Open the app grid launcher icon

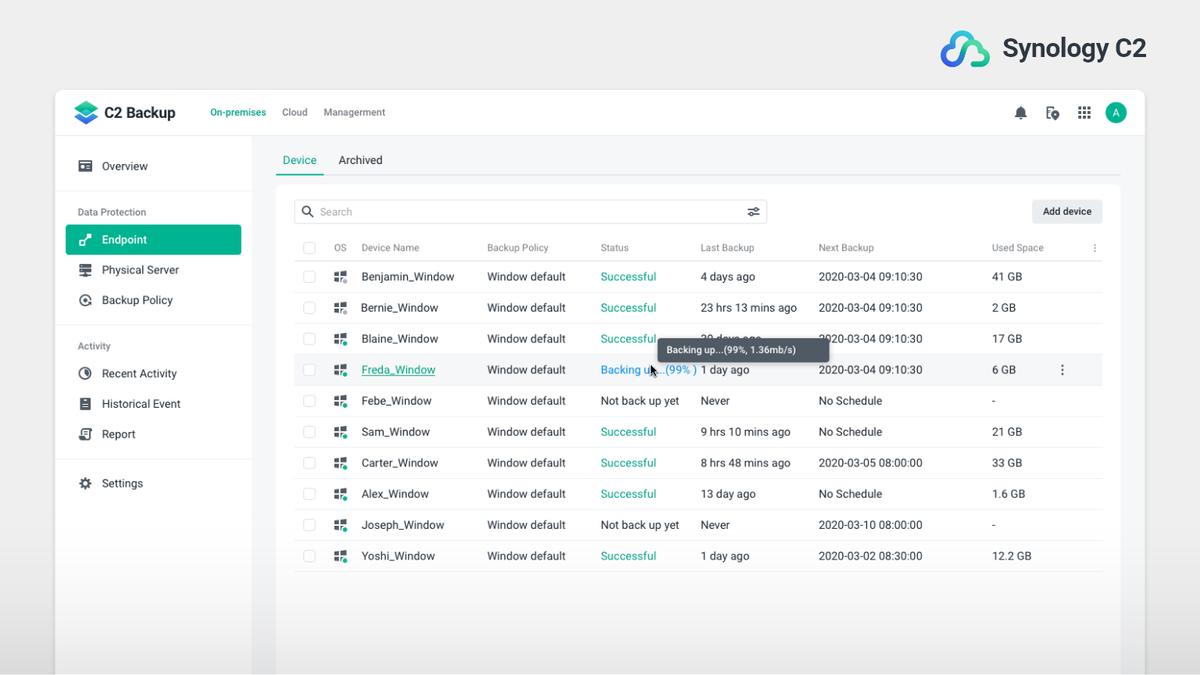(x=1084, y=113)
